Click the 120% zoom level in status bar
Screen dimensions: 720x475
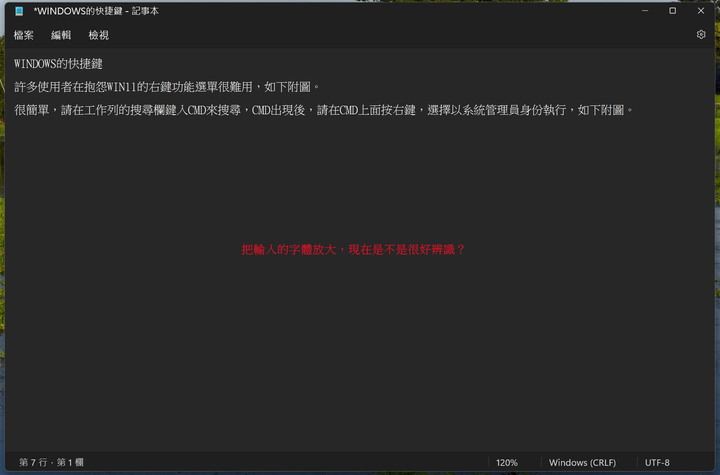[x=506, y=463]
